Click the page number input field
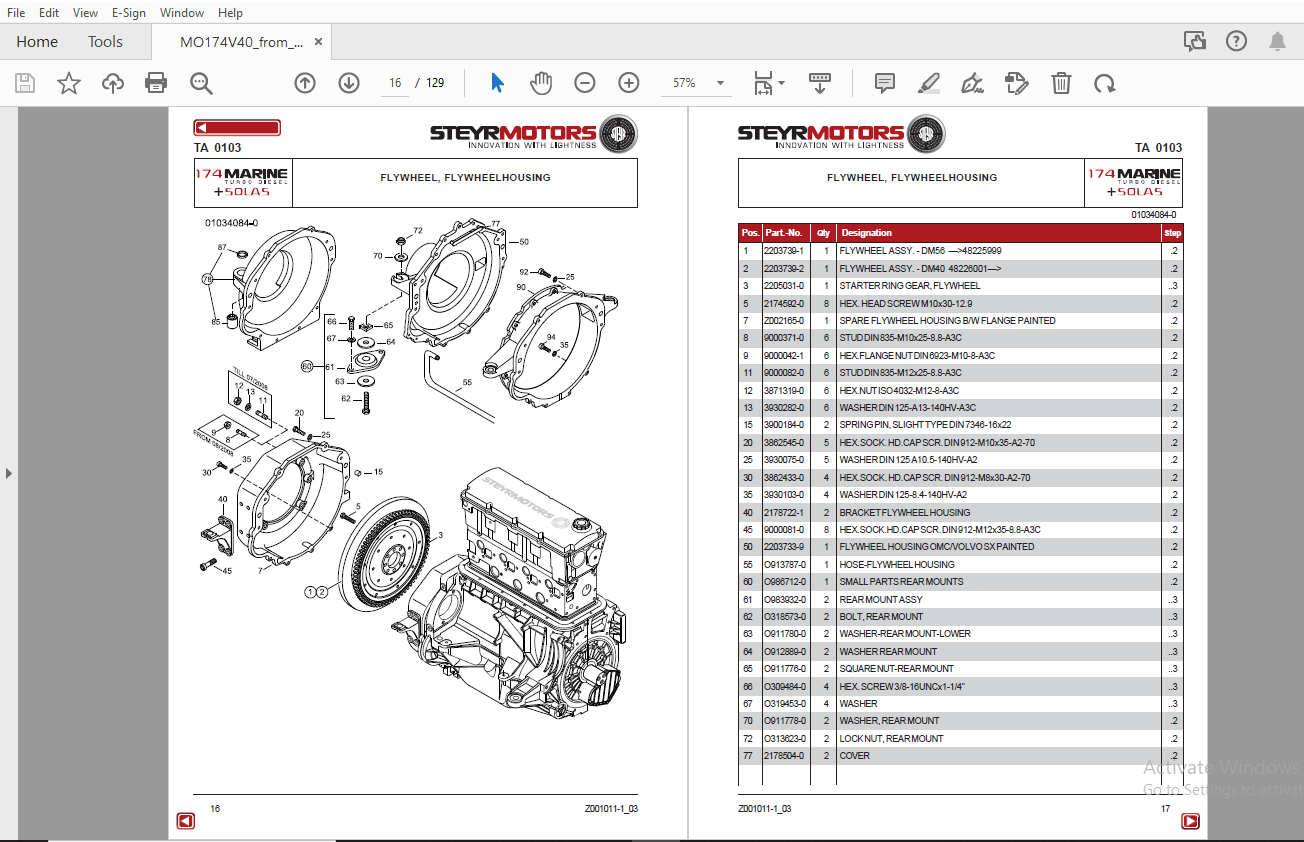Image resolution: width=1304 pixels, height=842 pixels. 395,83
